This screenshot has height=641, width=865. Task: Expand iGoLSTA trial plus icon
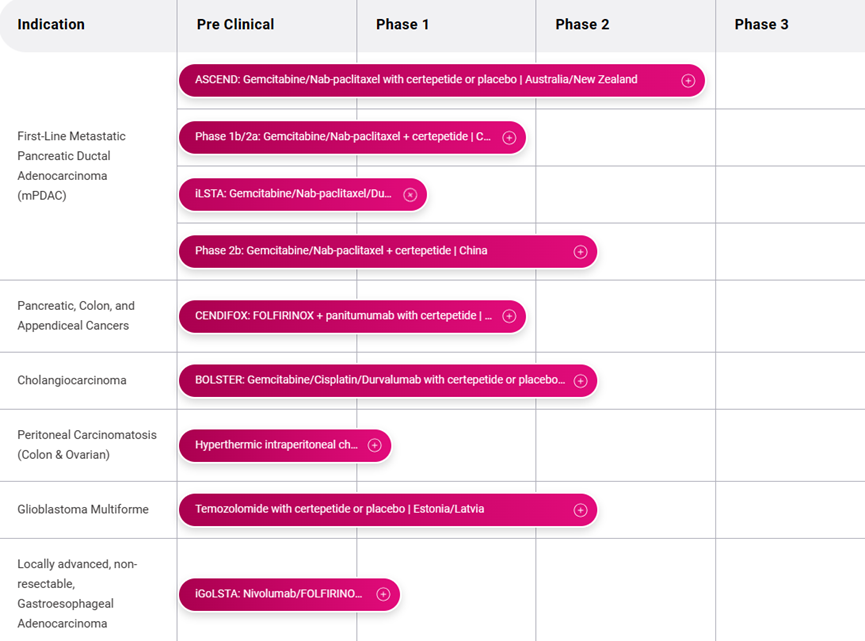click(x=383, y=594)
